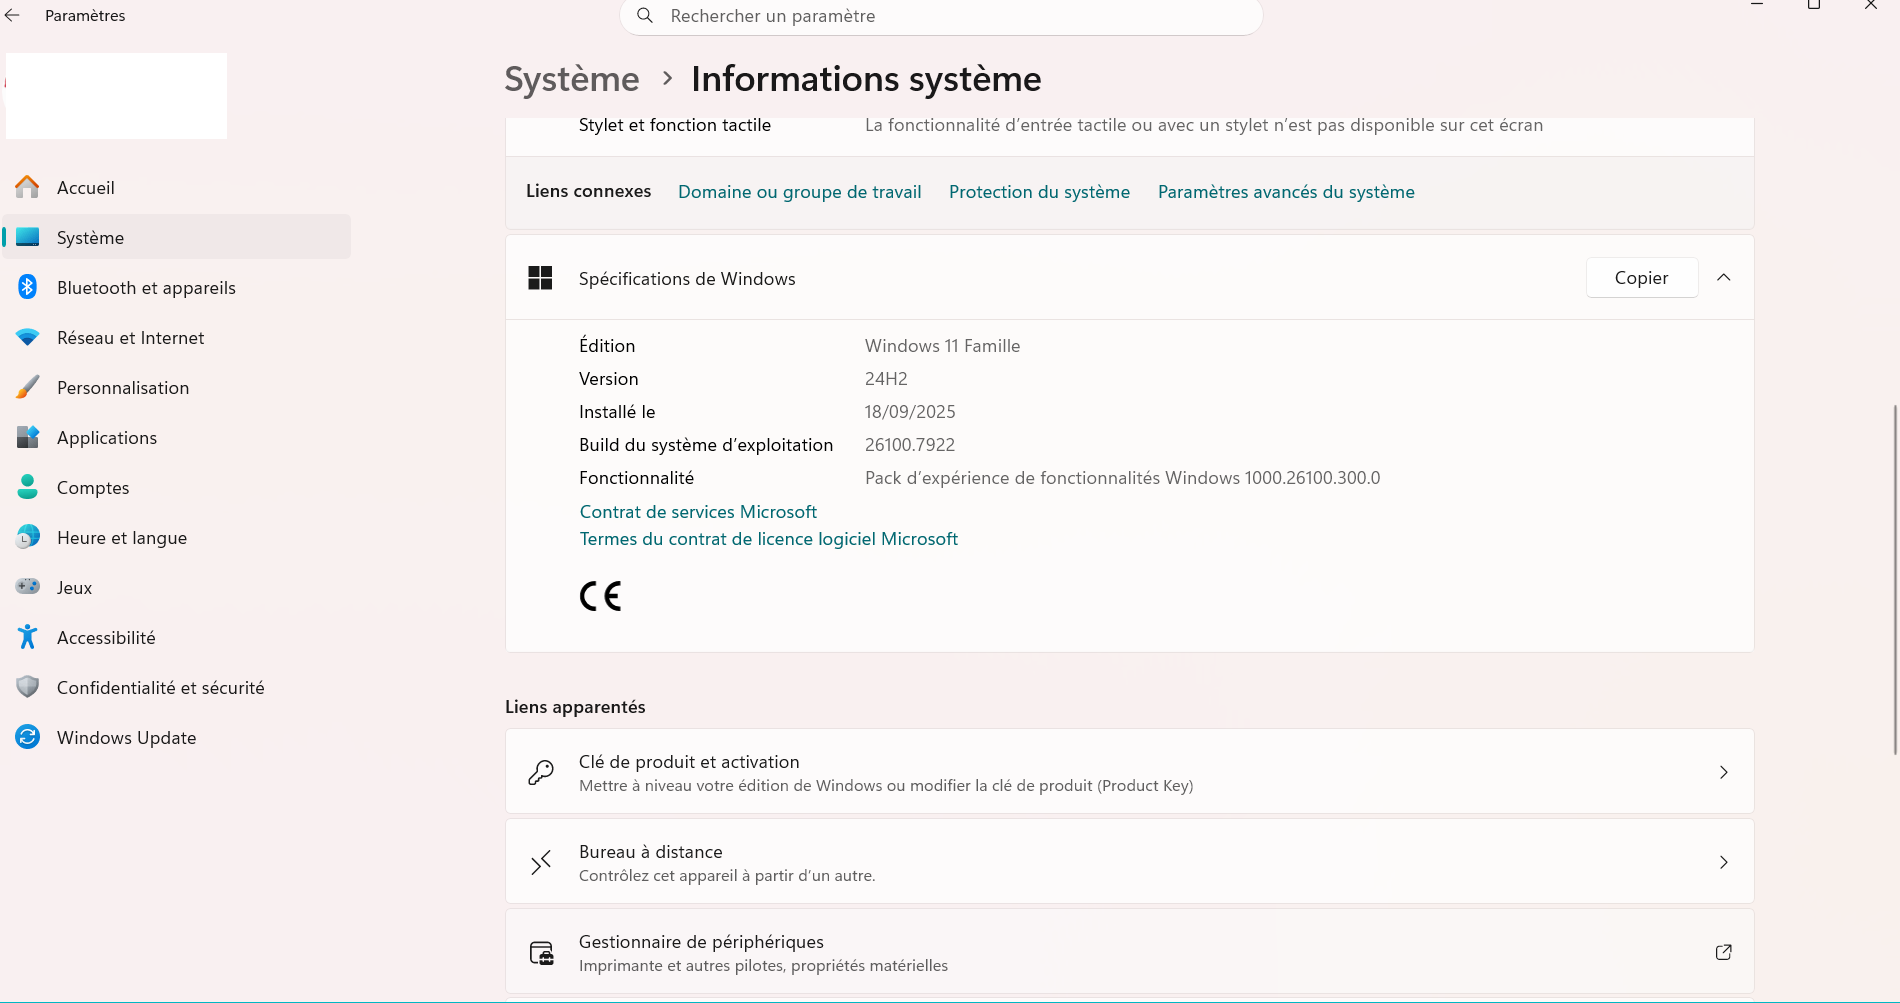The width and height of the screenshot is (1900, 1003).
Task: Click the version value 24H2
Action: (886, 379)
